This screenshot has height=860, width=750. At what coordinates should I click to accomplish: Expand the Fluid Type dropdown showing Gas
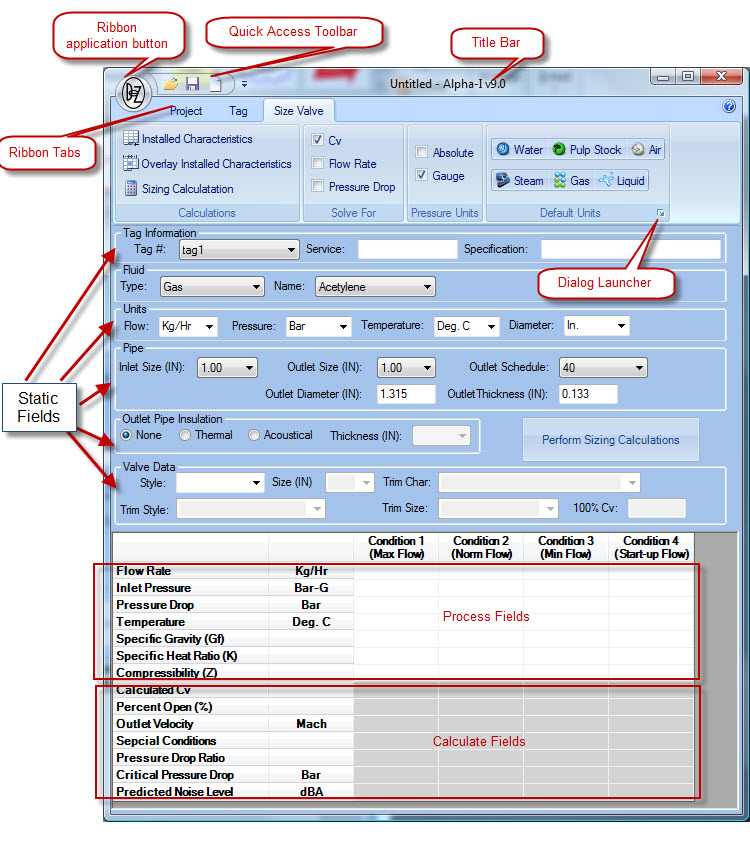point(212,287)
